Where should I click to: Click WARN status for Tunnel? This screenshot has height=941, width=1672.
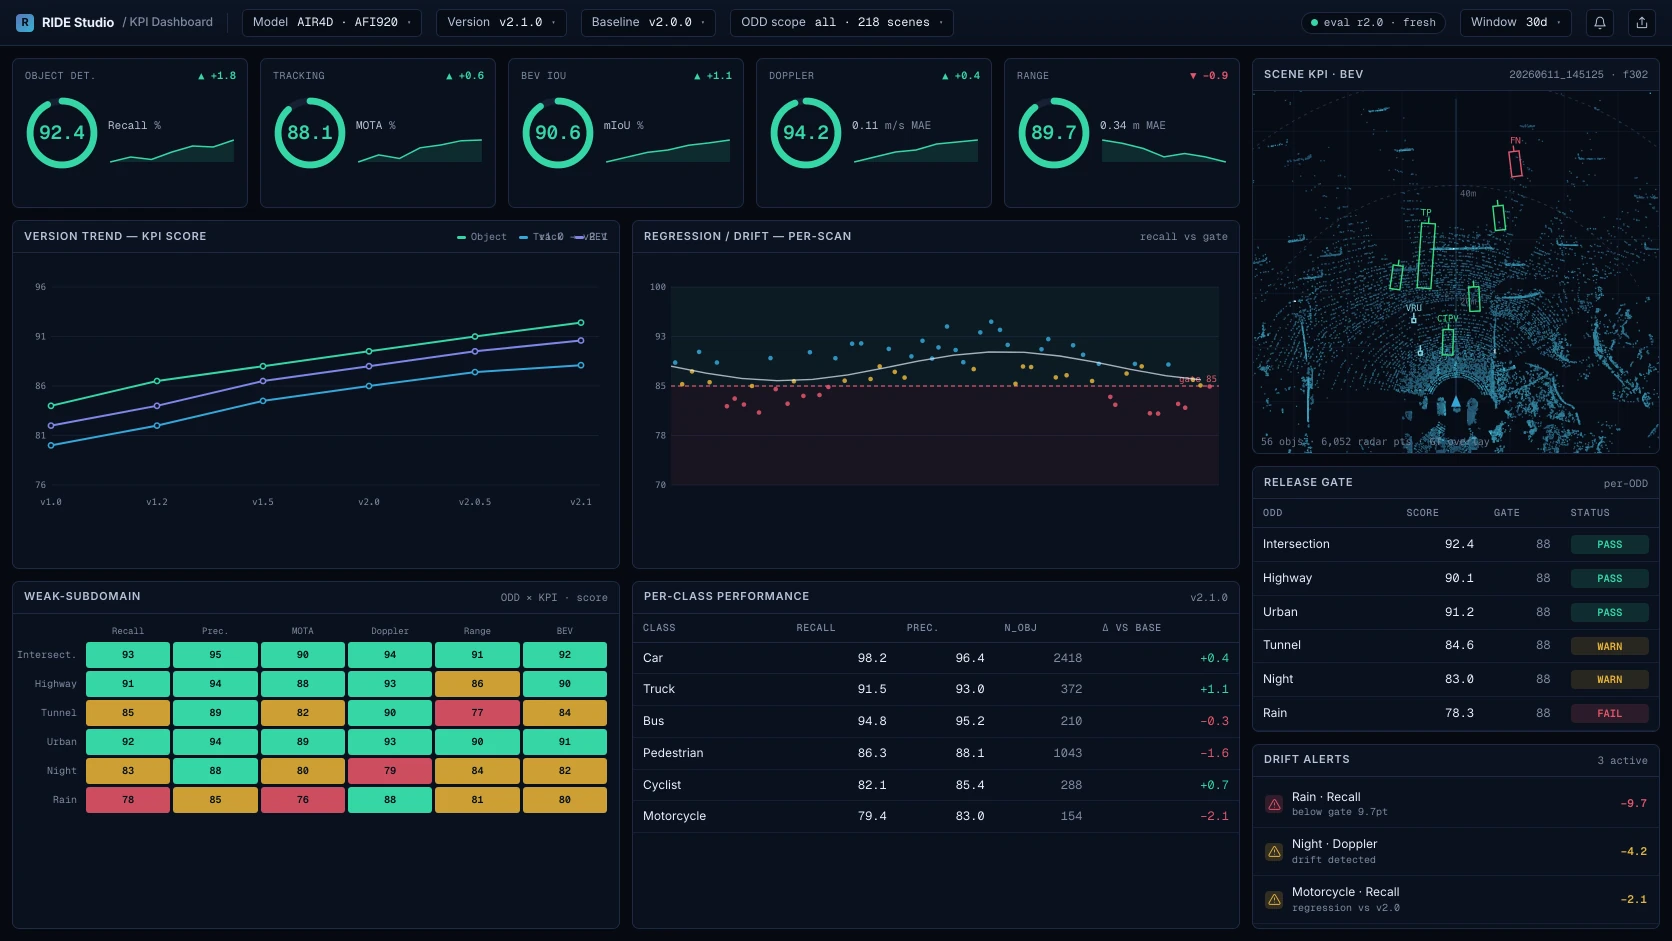click(x=1610, y=647)
